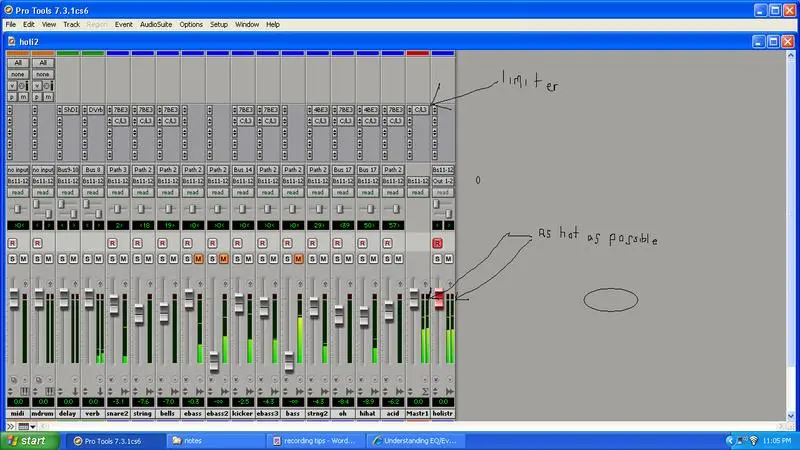Unmute the ebass track
Image resolution: width=800 pixels, height=450 pixels.
point(199,259)
